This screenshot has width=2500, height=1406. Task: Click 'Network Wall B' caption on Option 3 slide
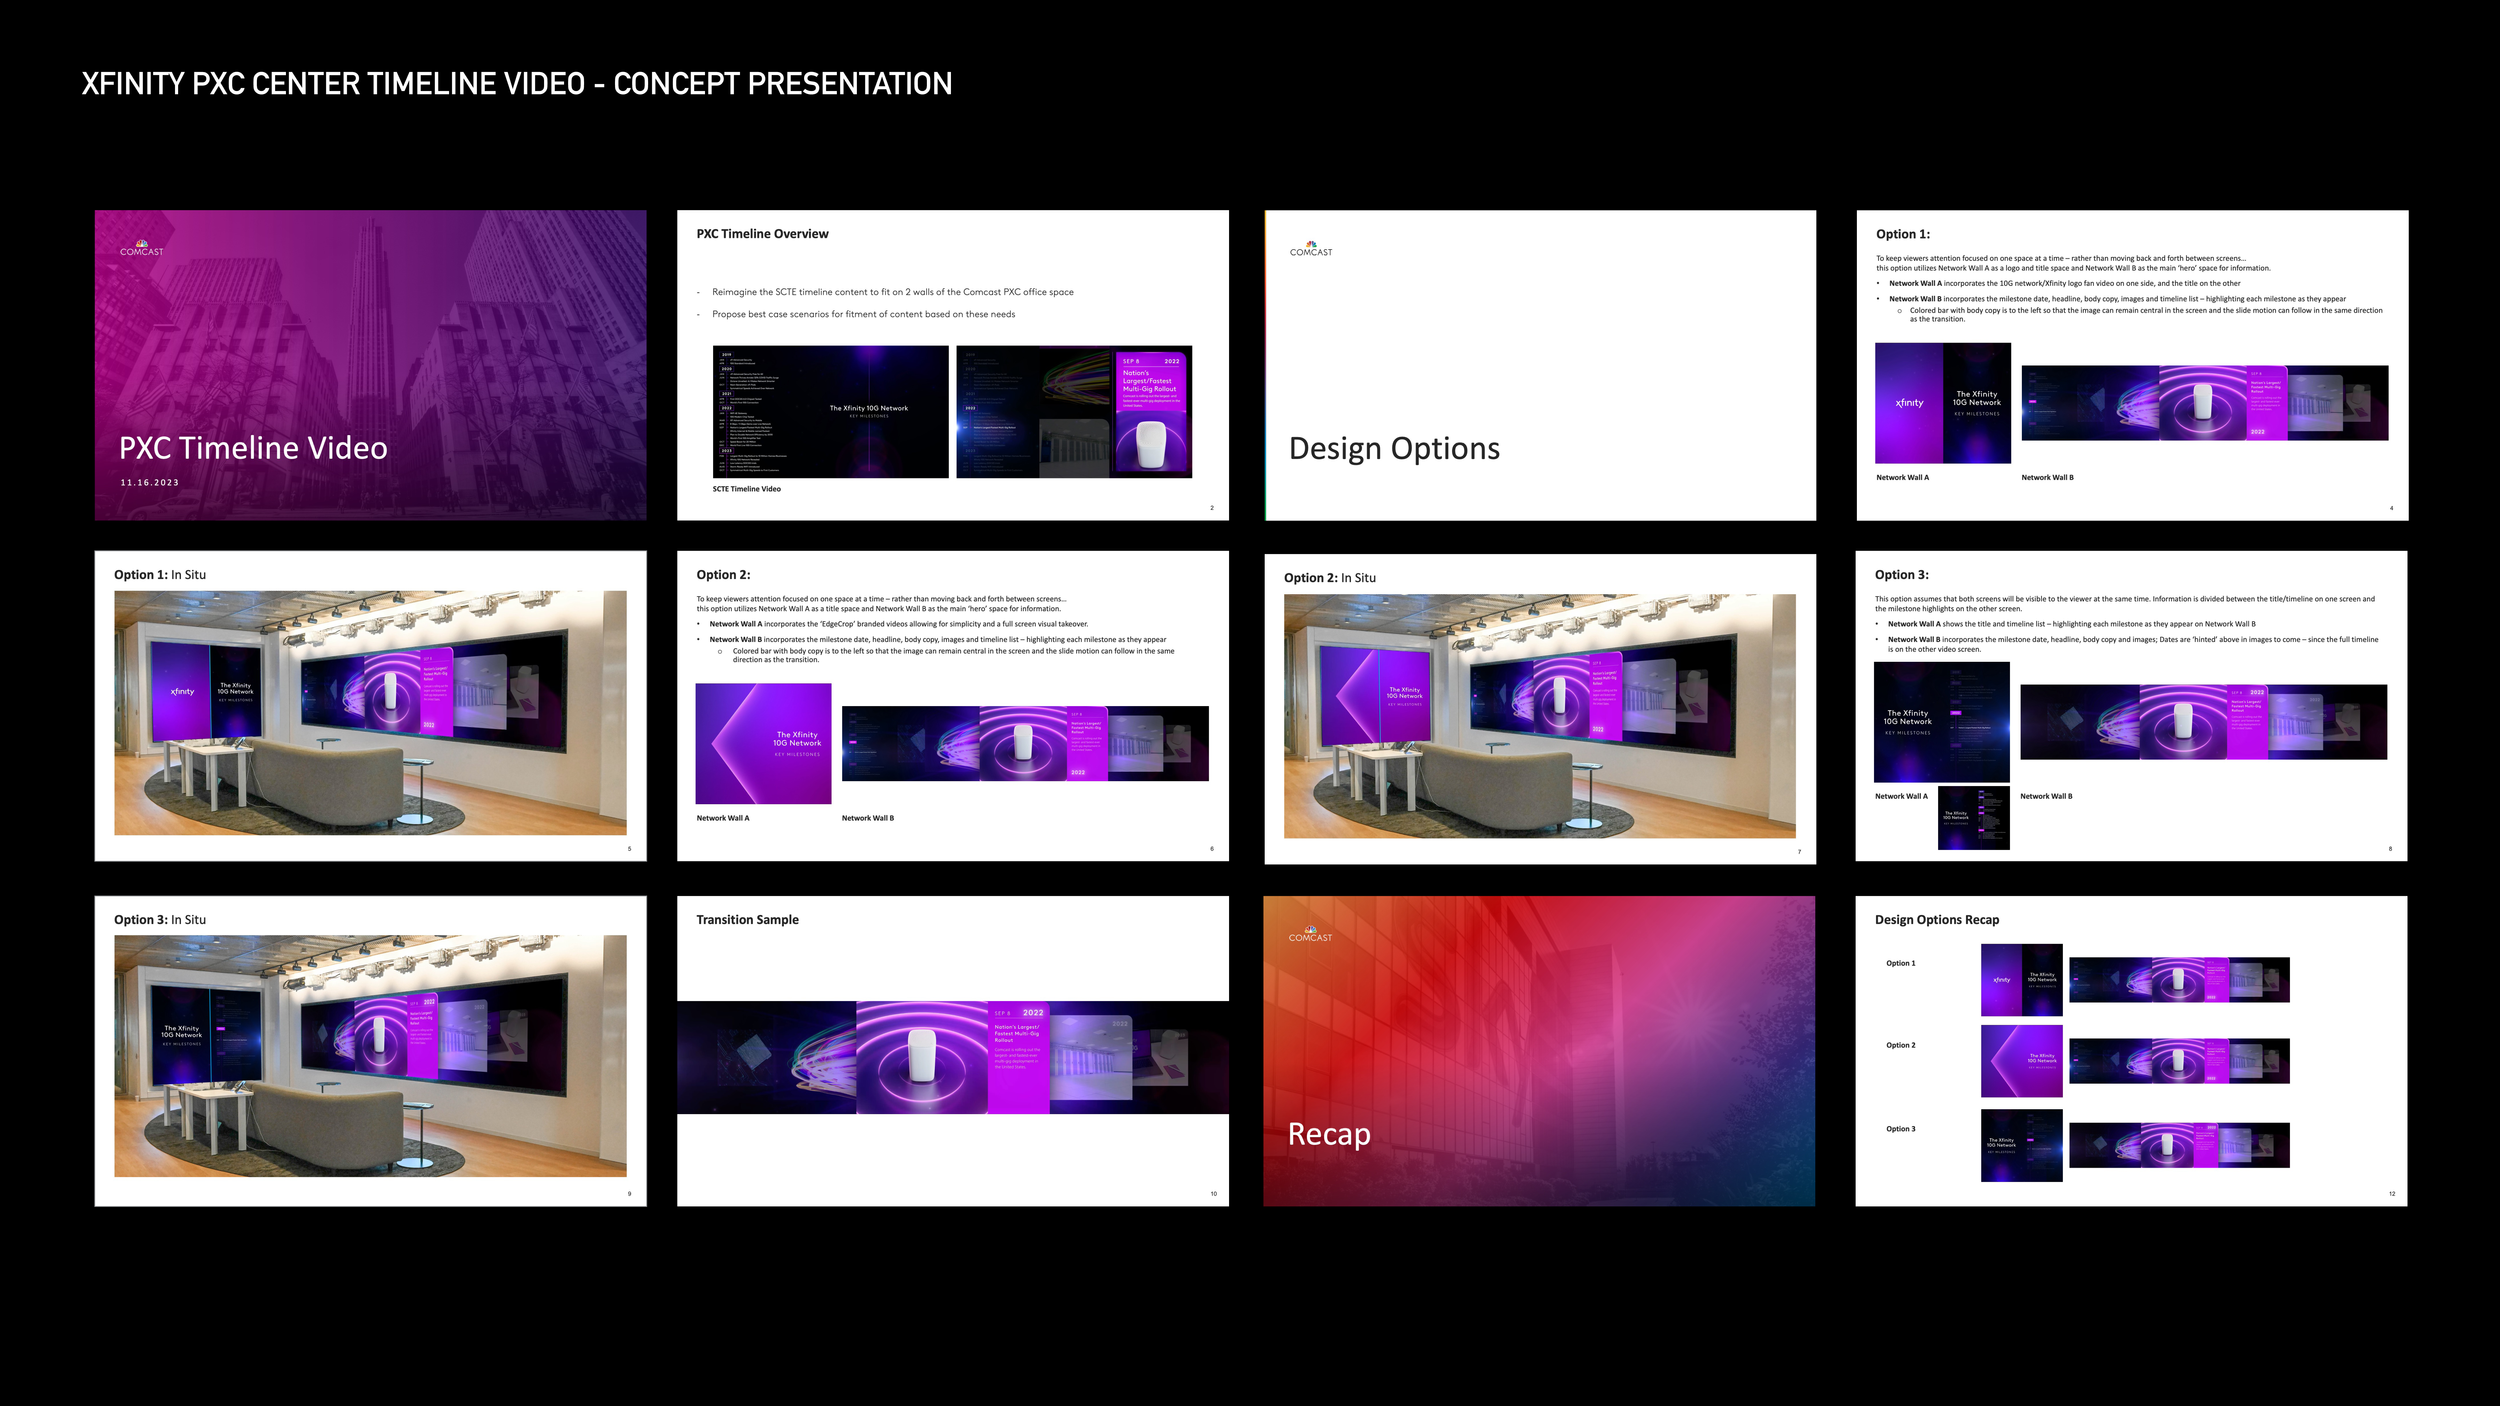2046,797
